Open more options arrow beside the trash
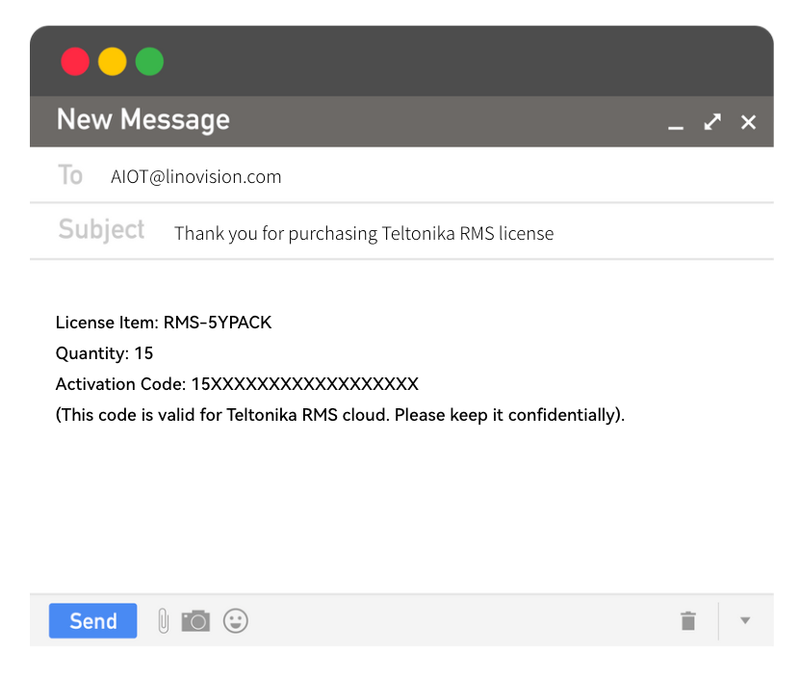Screen dimensions: 800x674 [745, 621]
